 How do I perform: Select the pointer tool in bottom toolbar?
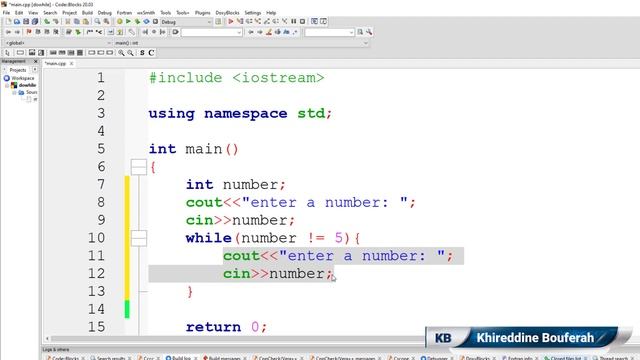(x=7, y=53)
